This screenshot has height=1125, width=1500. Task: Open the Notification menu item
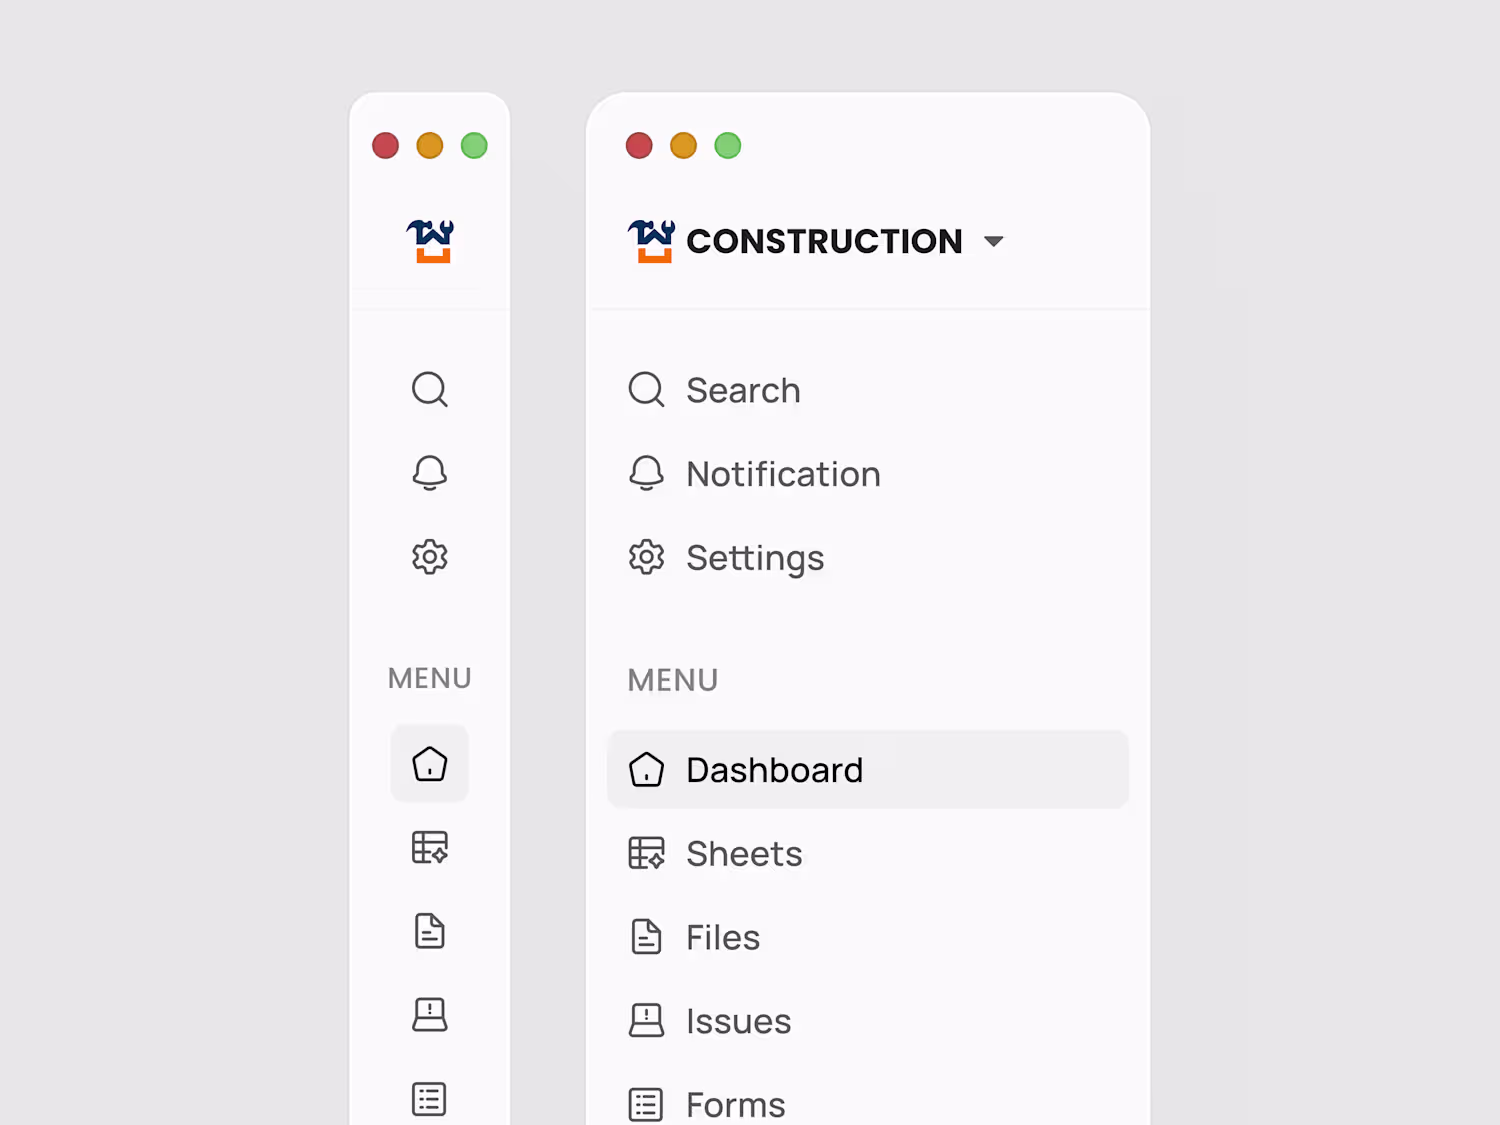coord(783,474)
